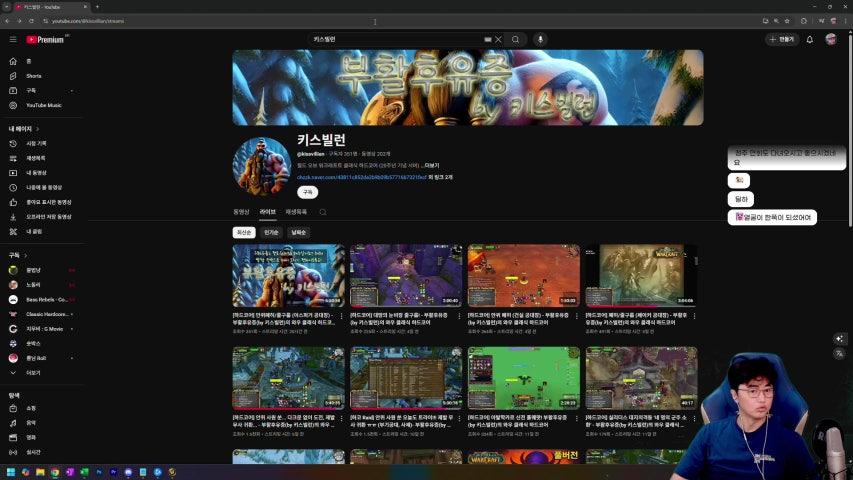This screenshot has width=853, height=480.
Task: Open subscription Bass Rebels channel
Action: tap(44, 300)
